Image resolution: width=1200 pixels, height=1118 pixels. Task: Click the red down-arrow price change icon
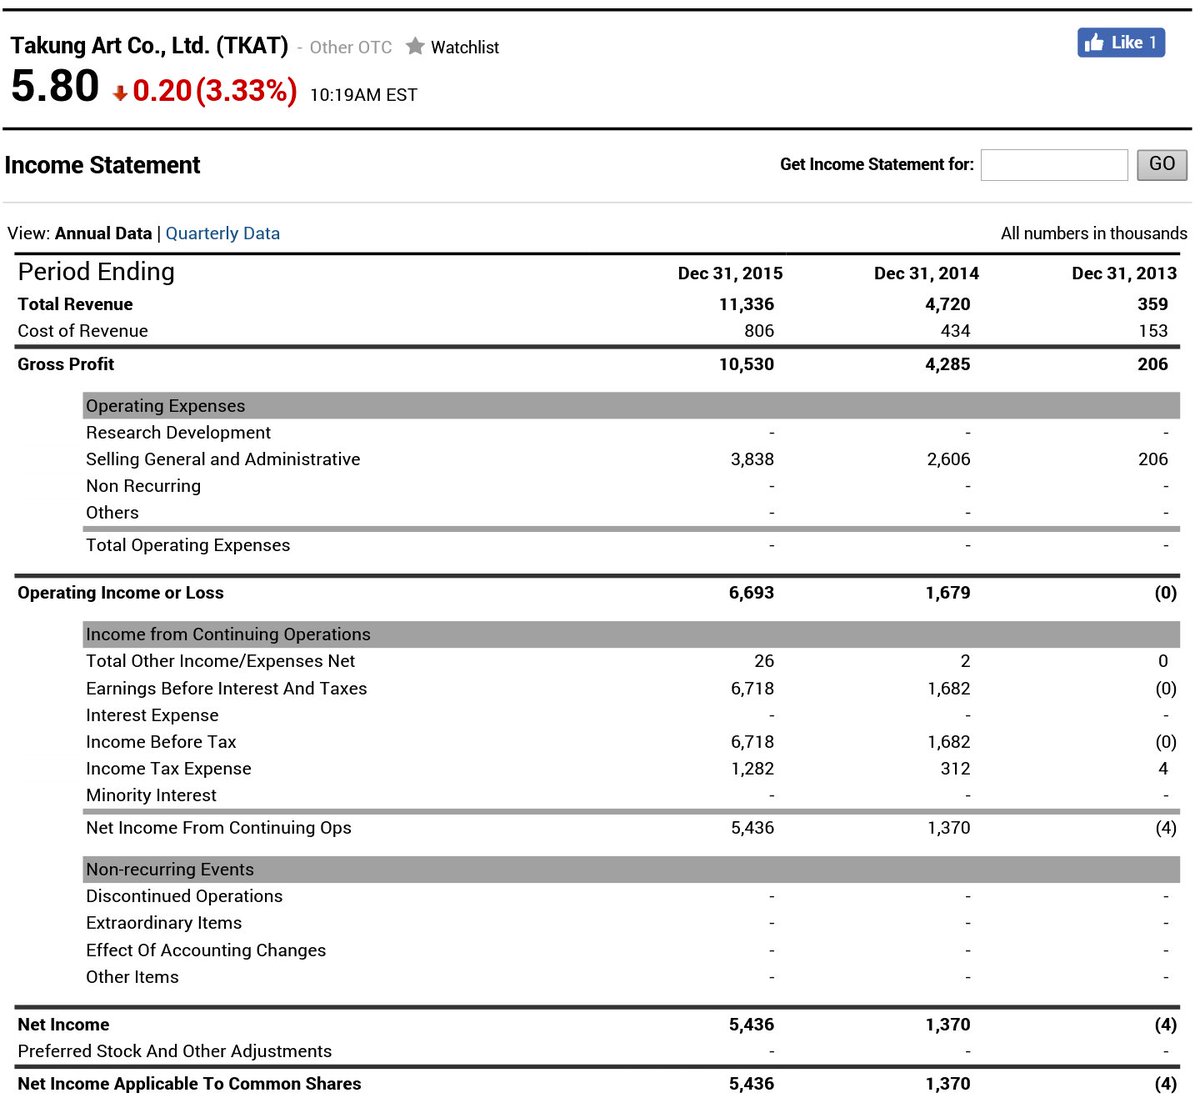tap(120, 93)
